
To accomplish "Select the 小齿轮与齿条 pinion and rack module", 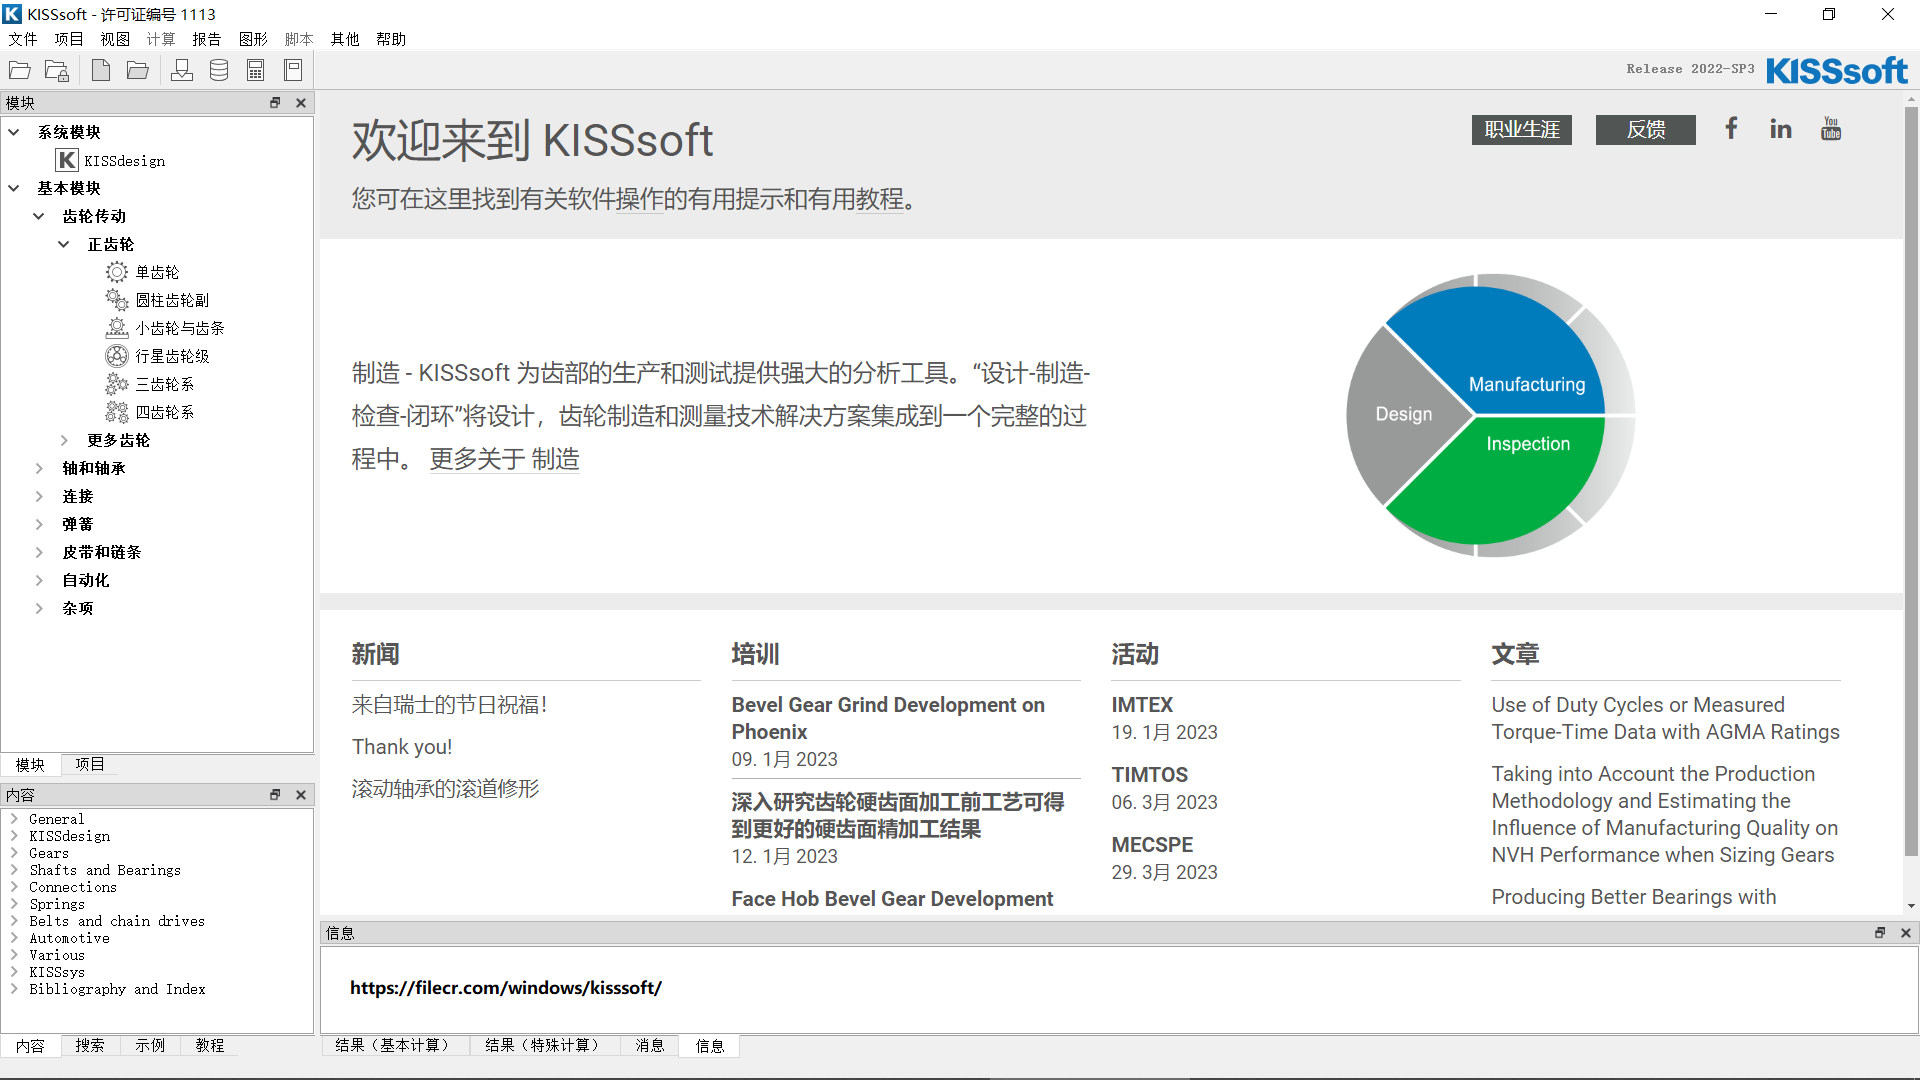I will [x=165, y=328].
